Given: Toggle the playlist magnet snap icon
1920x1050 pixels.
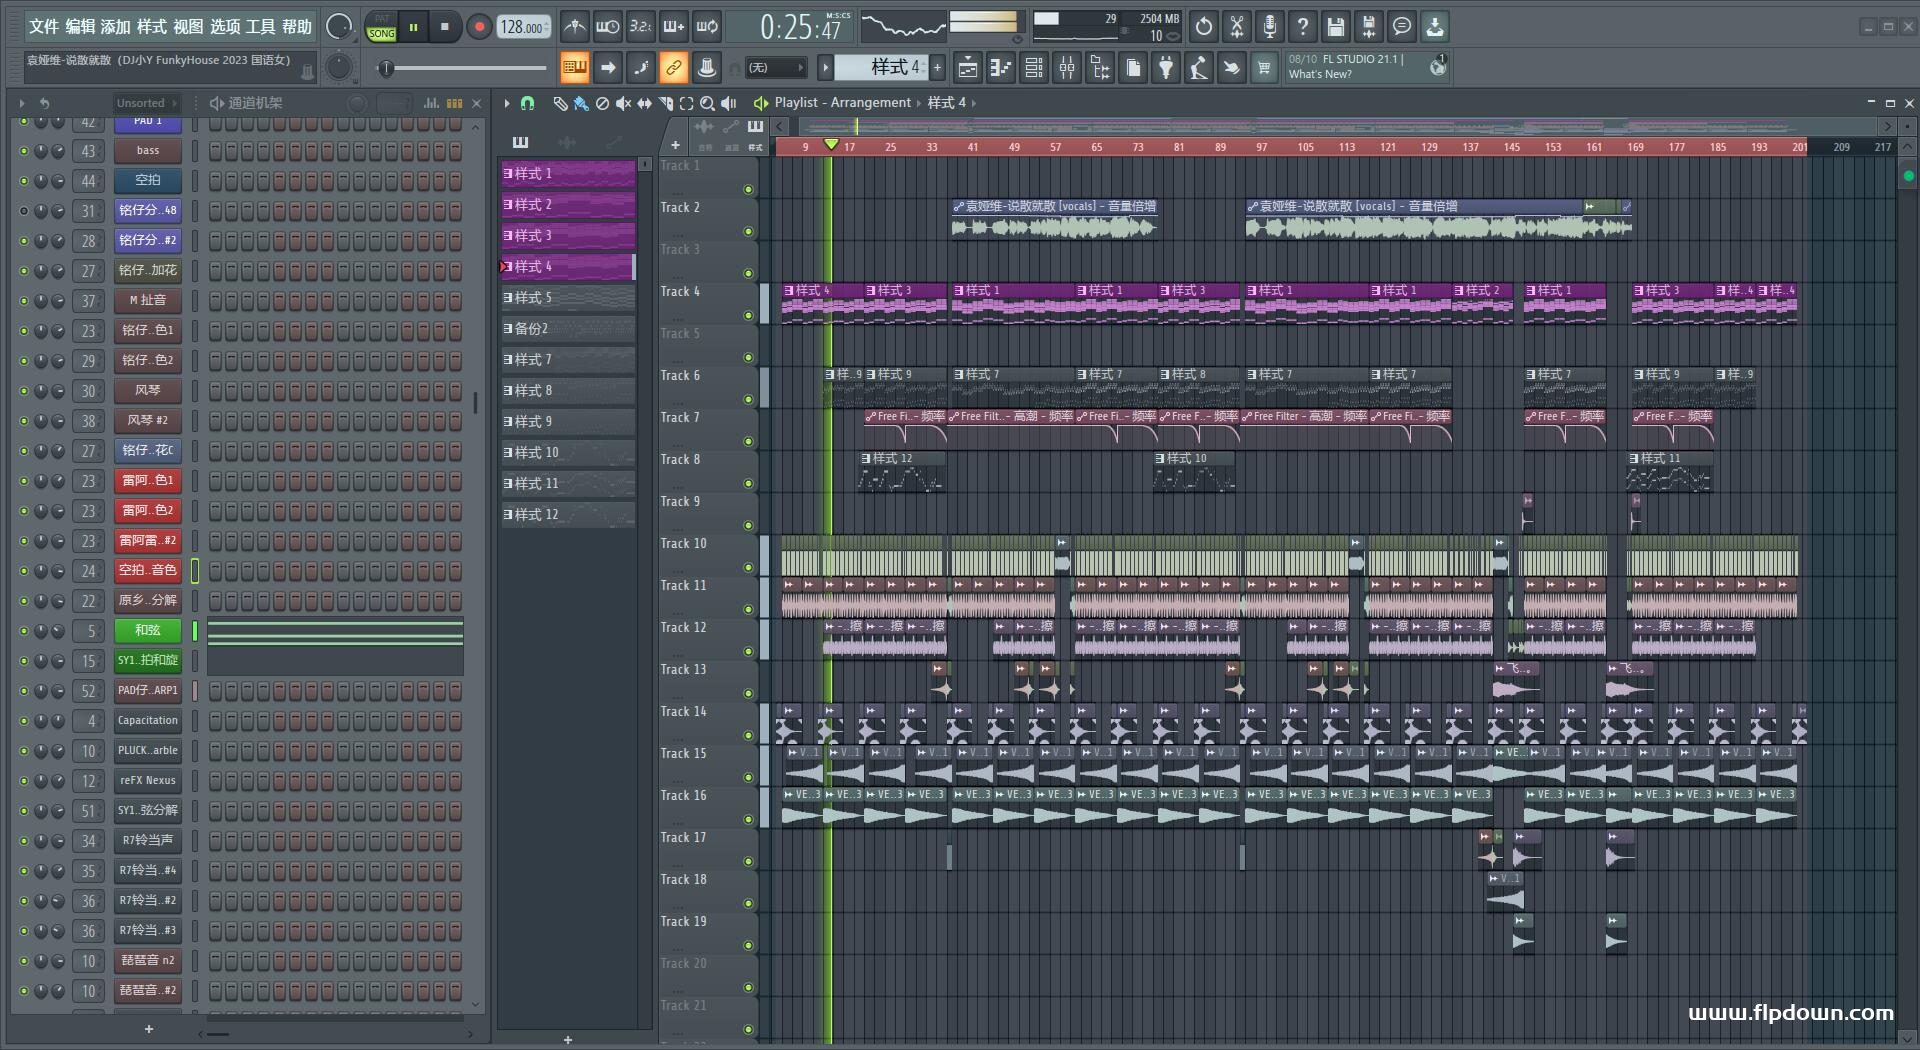Looking at the screenshot, I should (527, 103).
